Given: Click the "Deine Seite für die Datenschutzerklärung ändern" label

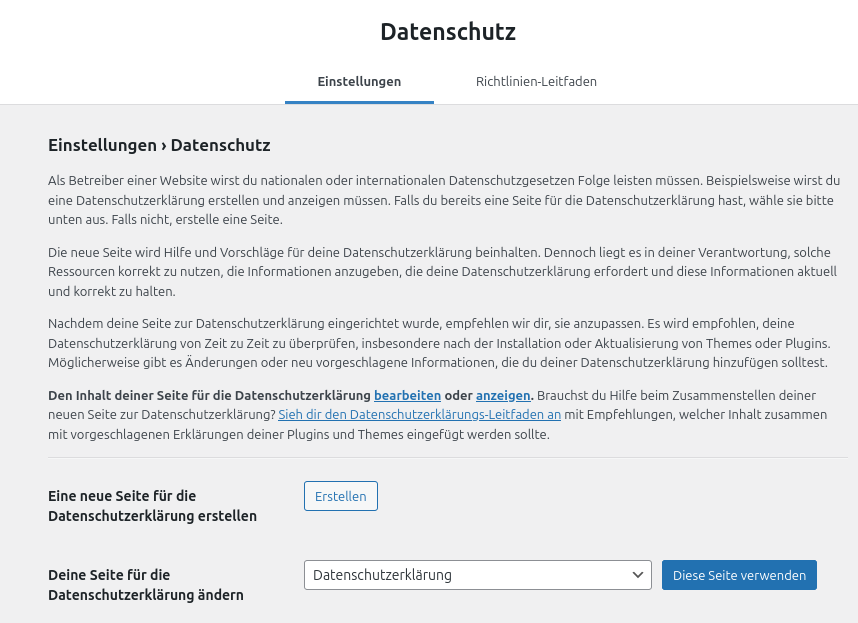Looking at the screenshot, I should (x=145, y=585).
